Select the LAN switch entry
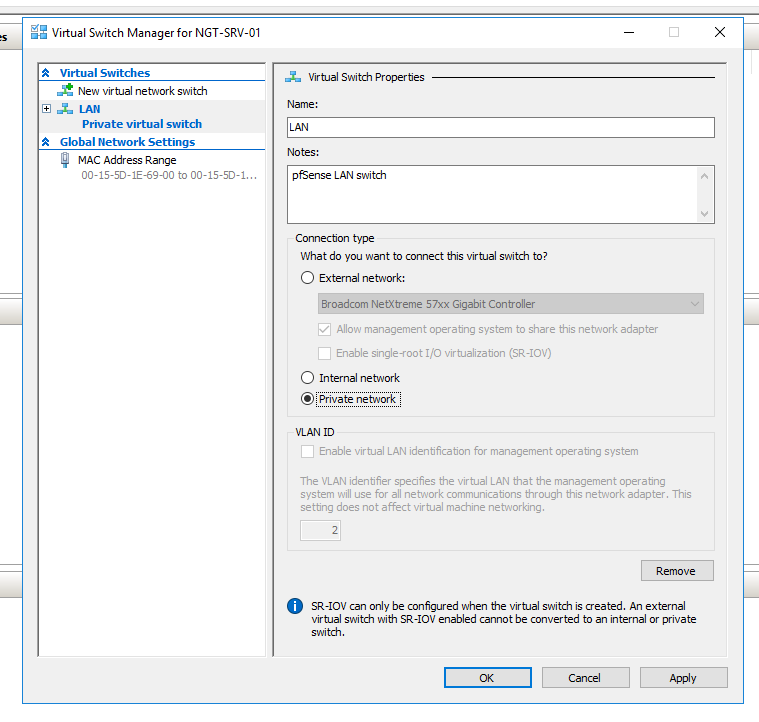The width and height of the screenshot is (759, 722). (x=90, y=109)
